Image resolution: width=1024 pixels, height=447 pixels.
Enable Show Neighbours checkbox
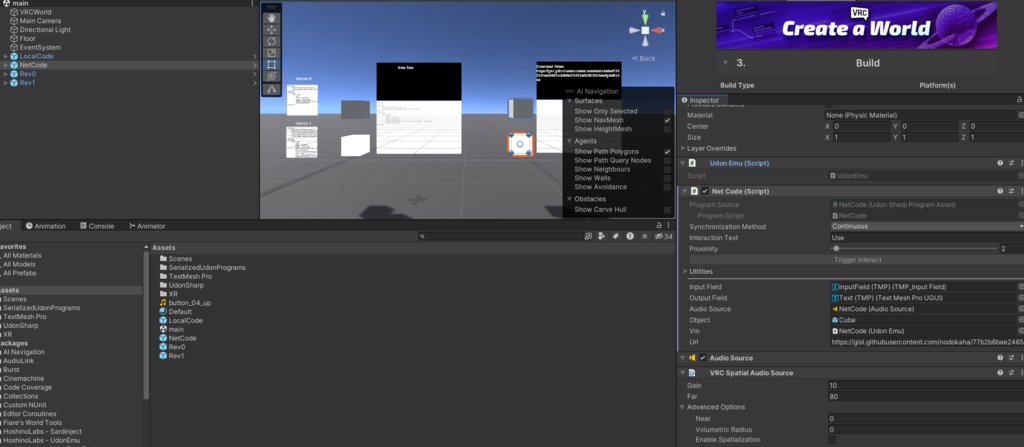click(x=667, y=169)
